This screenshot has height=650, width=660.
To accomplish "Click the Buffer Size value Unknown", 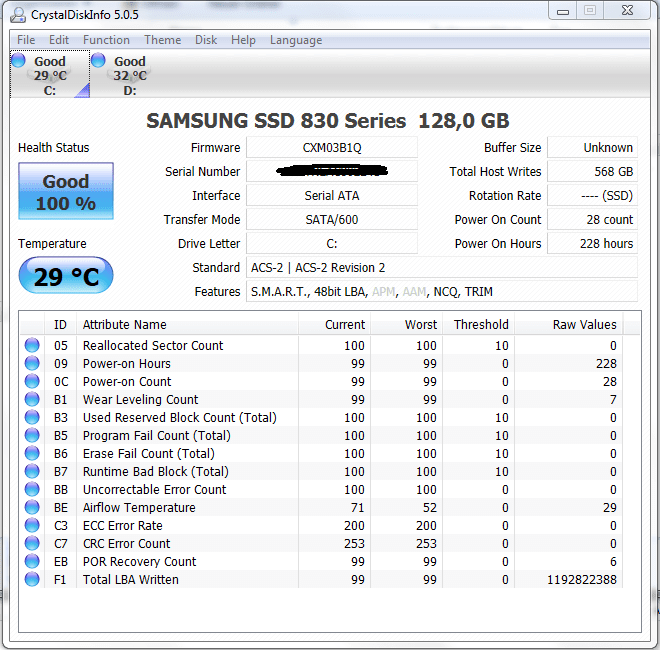I will pos(592,148).
